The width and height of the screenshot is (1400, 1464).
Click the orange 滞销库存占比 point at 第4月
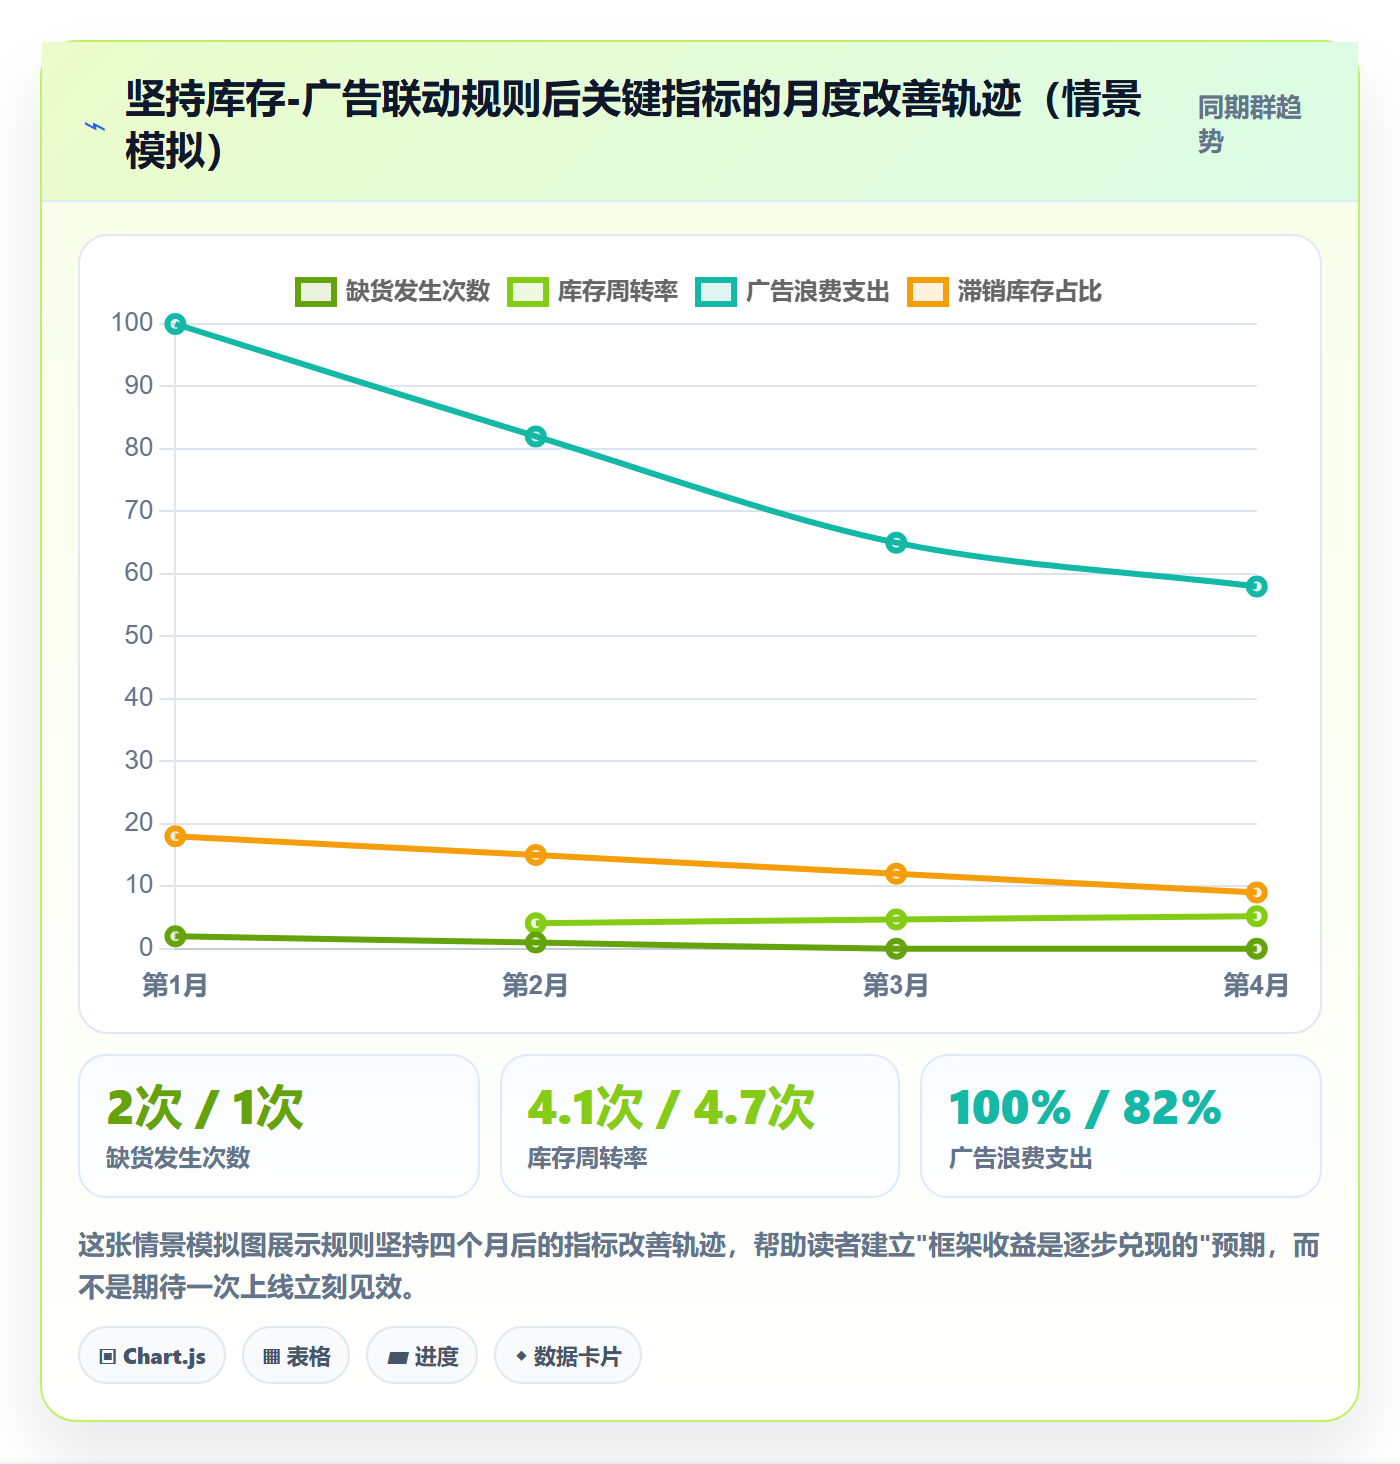coord(1257,892)
